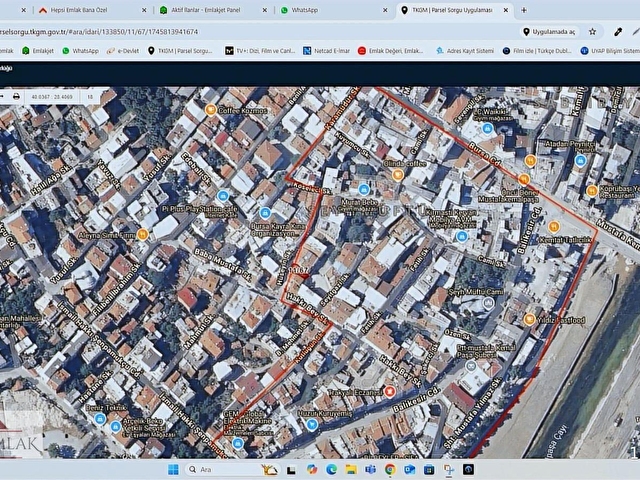Switch to Hepsi Emlak Bana Özel tab
The image size is (640, 480).
pyautogui.click(x=92, y=10)
